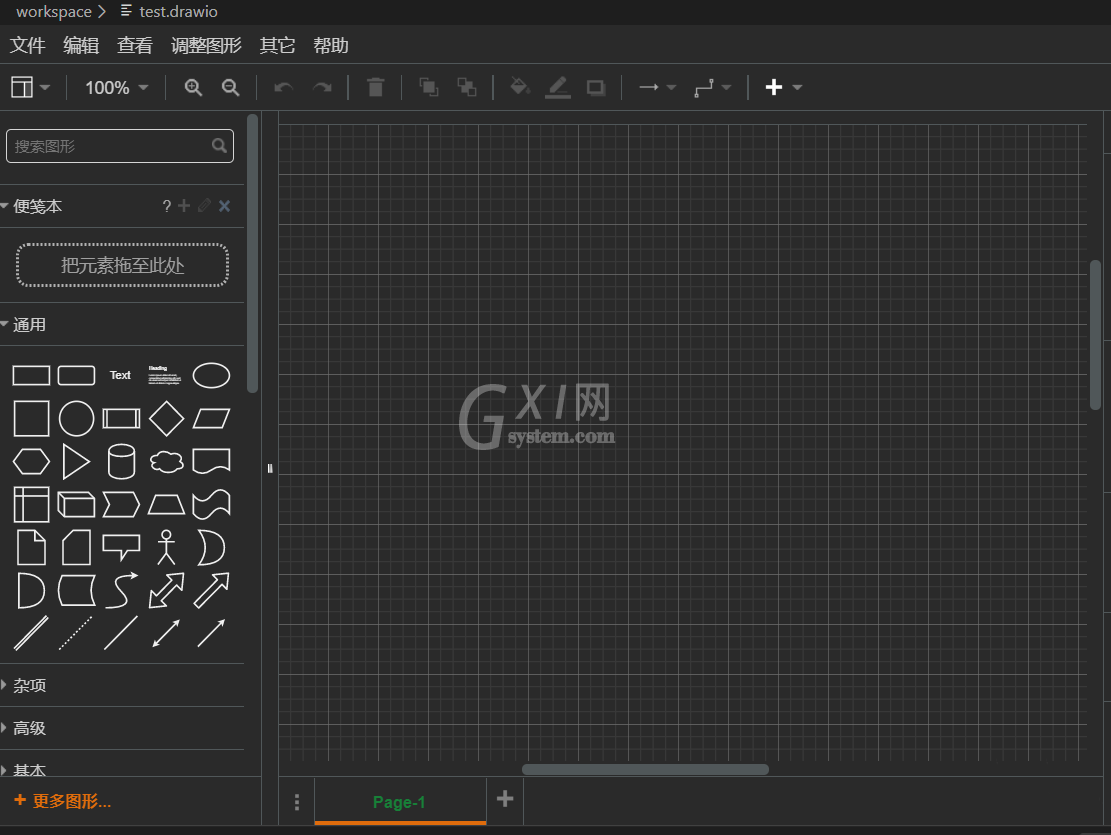Open the 编辑 menu
Image resolution: width=1111 pixels, height=835 pixels.
click(x=81, y=45)
